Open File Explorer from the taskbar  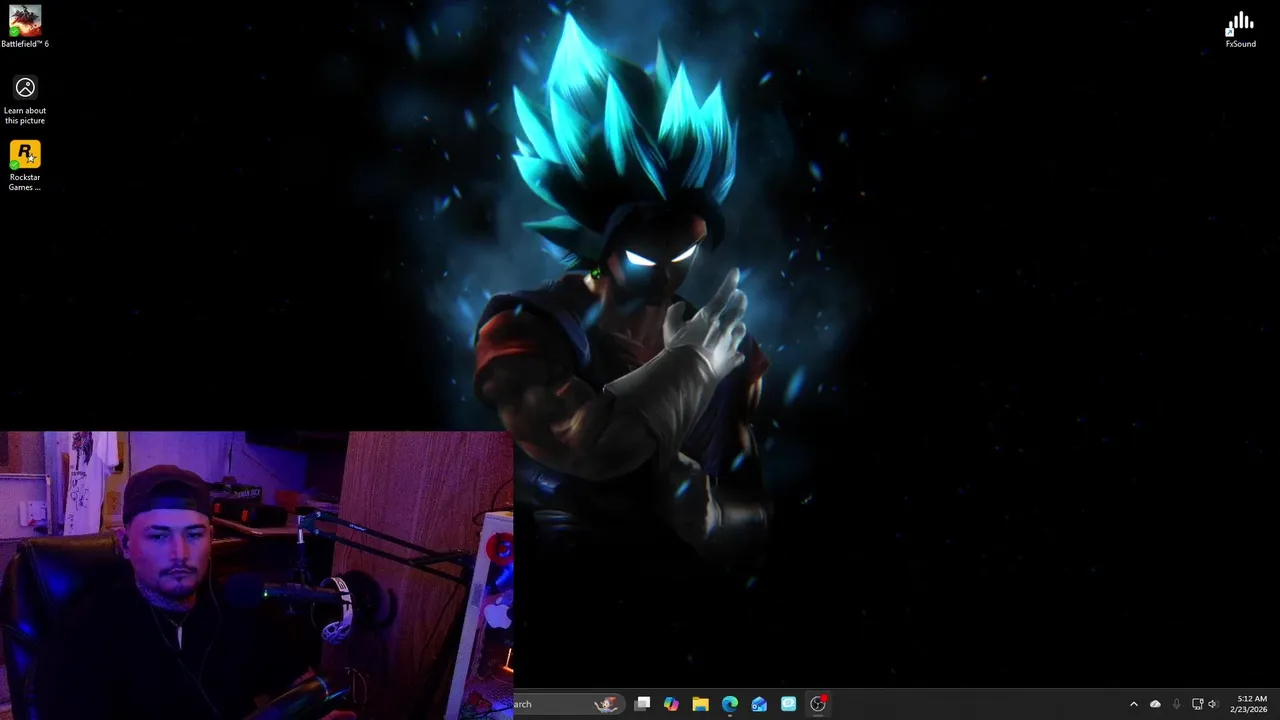(x=700, y=704)
